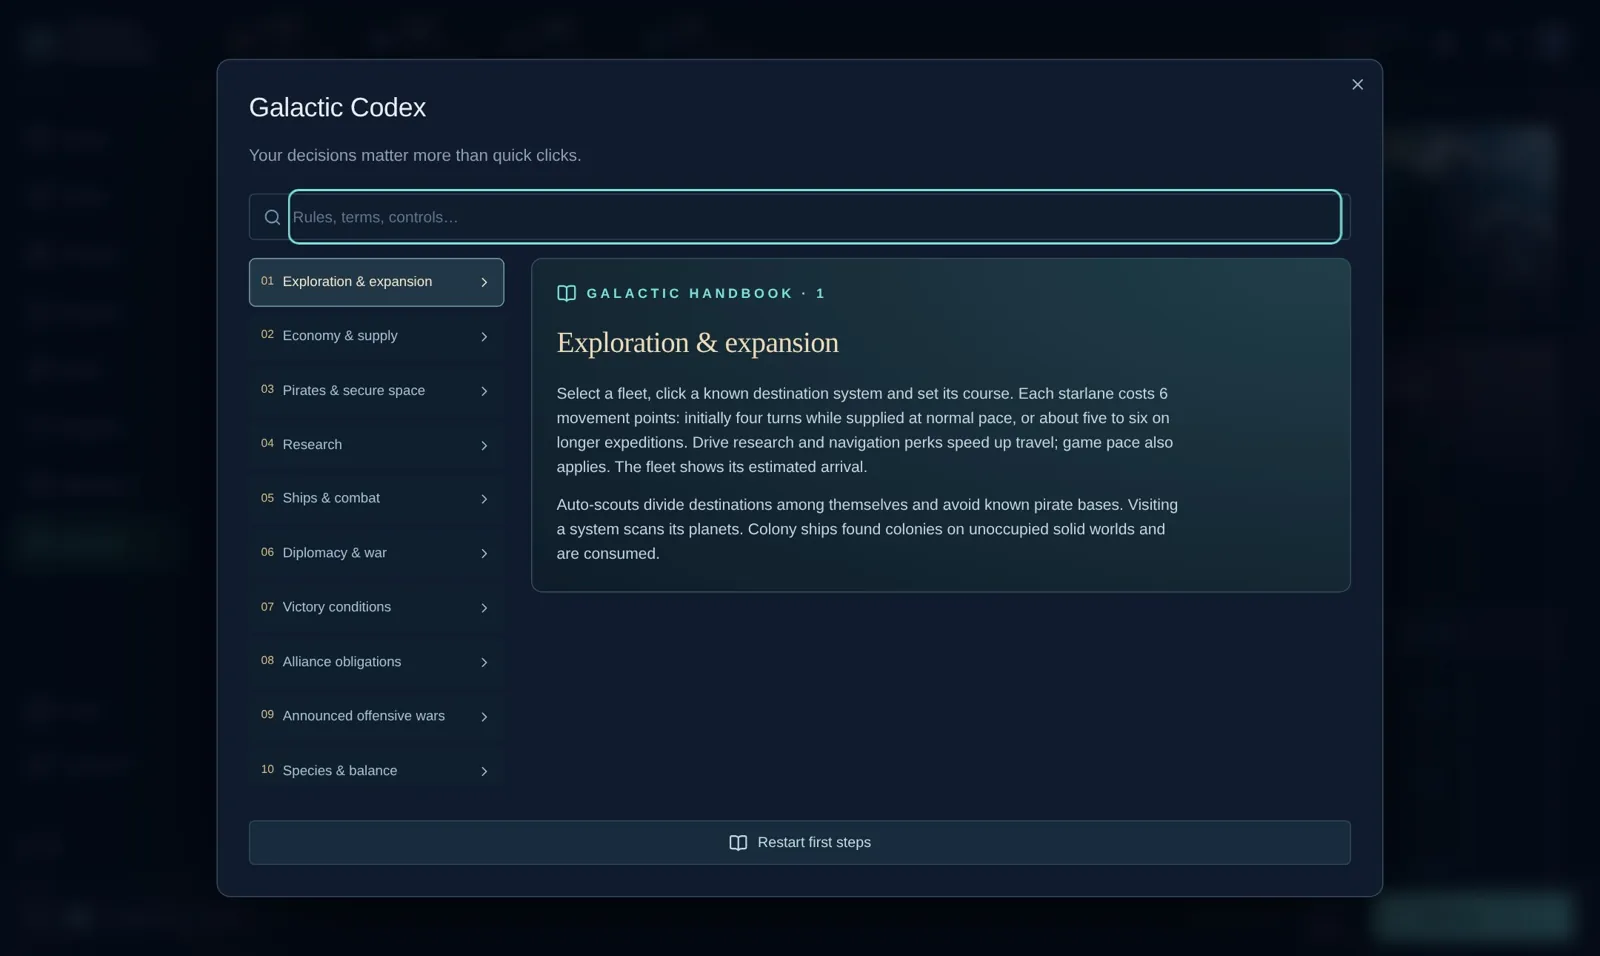This screenshot has width=1600, height=956.
Task: Click the chevron beside Economy & supply
Action: pos(484,337)
